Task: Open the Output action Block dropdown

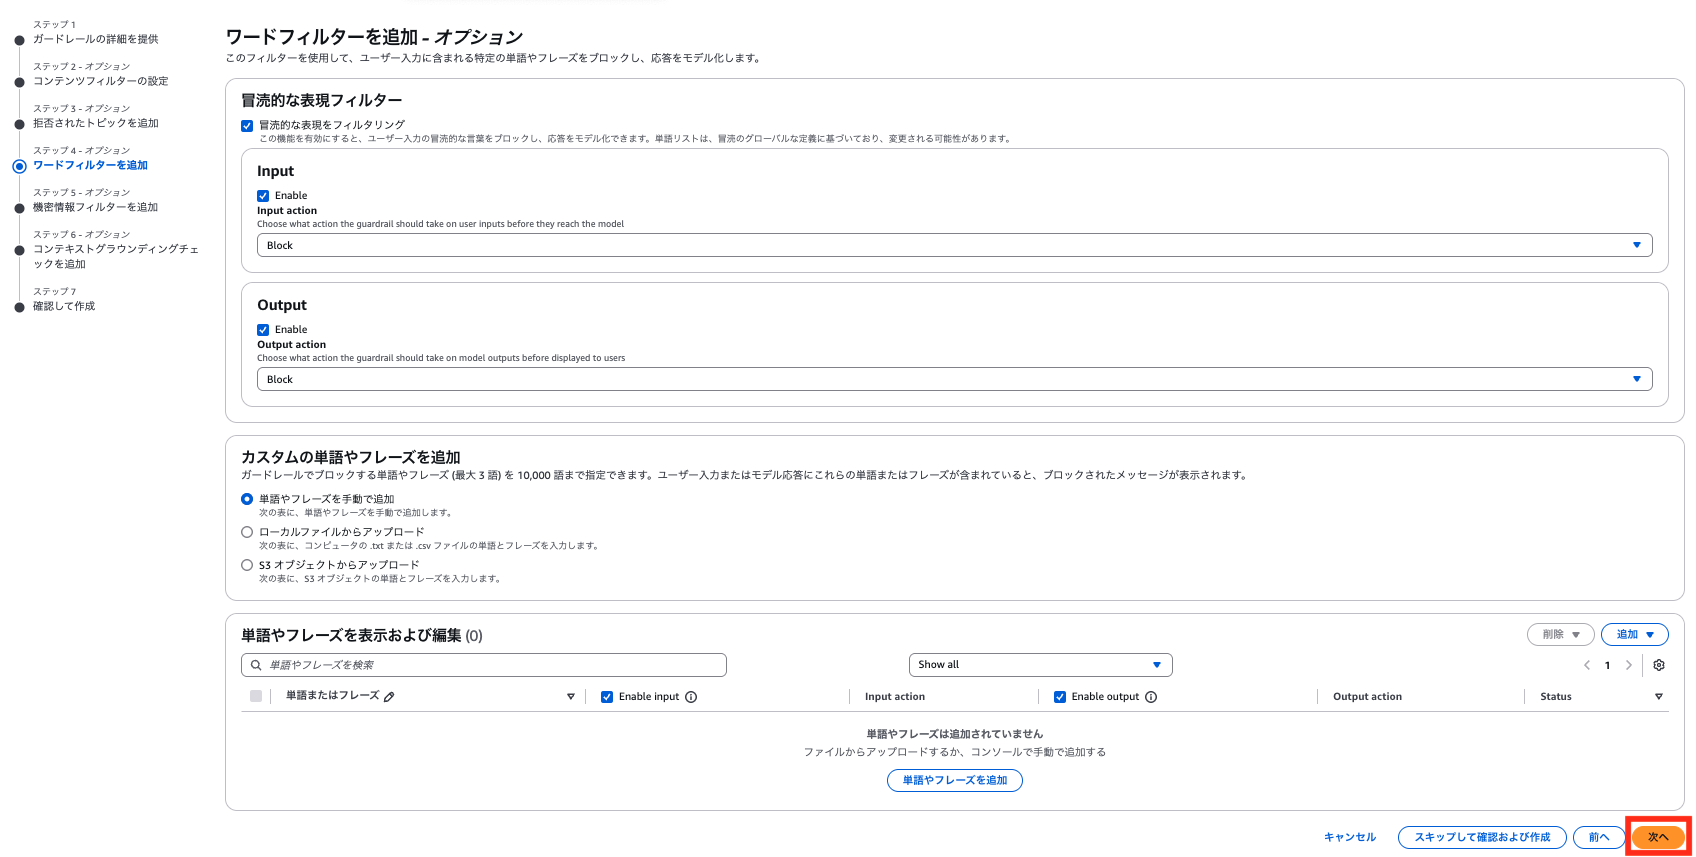Action: tap(954, 379)
